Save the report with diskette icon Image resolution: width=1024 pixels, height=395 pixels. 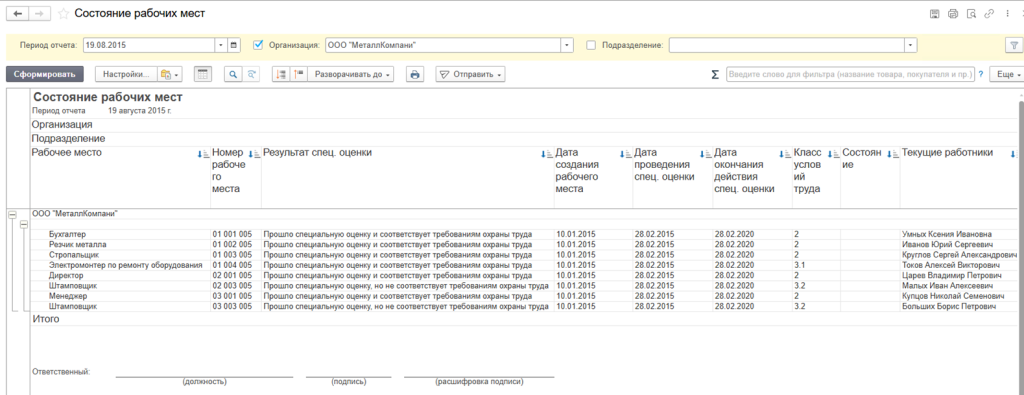click(935, 14)
